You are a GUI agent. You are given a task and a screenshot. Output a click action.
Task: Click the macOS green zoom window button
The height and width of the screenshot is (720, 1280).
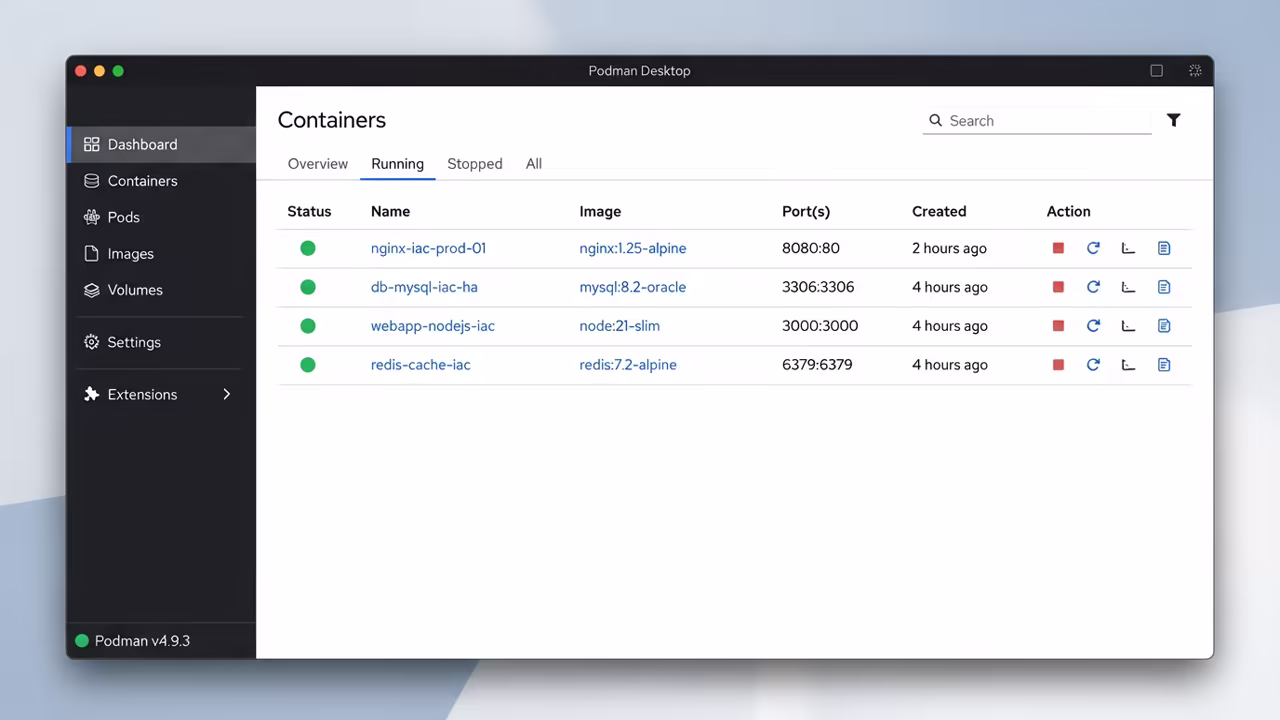click(118, 71)
